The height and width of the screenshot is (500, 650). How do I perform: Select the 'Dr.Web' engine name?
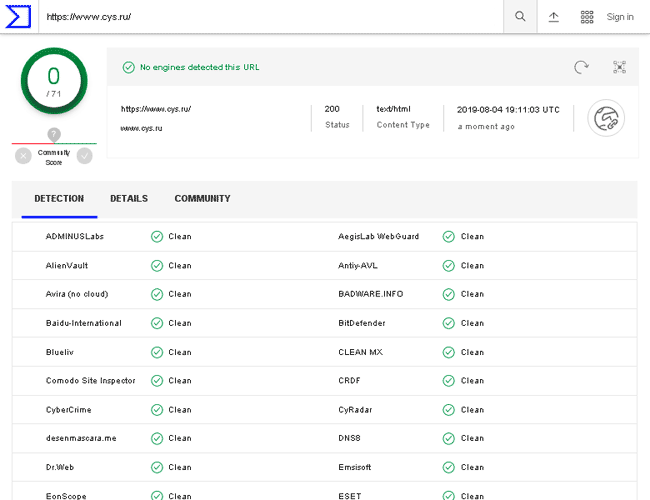60,467
